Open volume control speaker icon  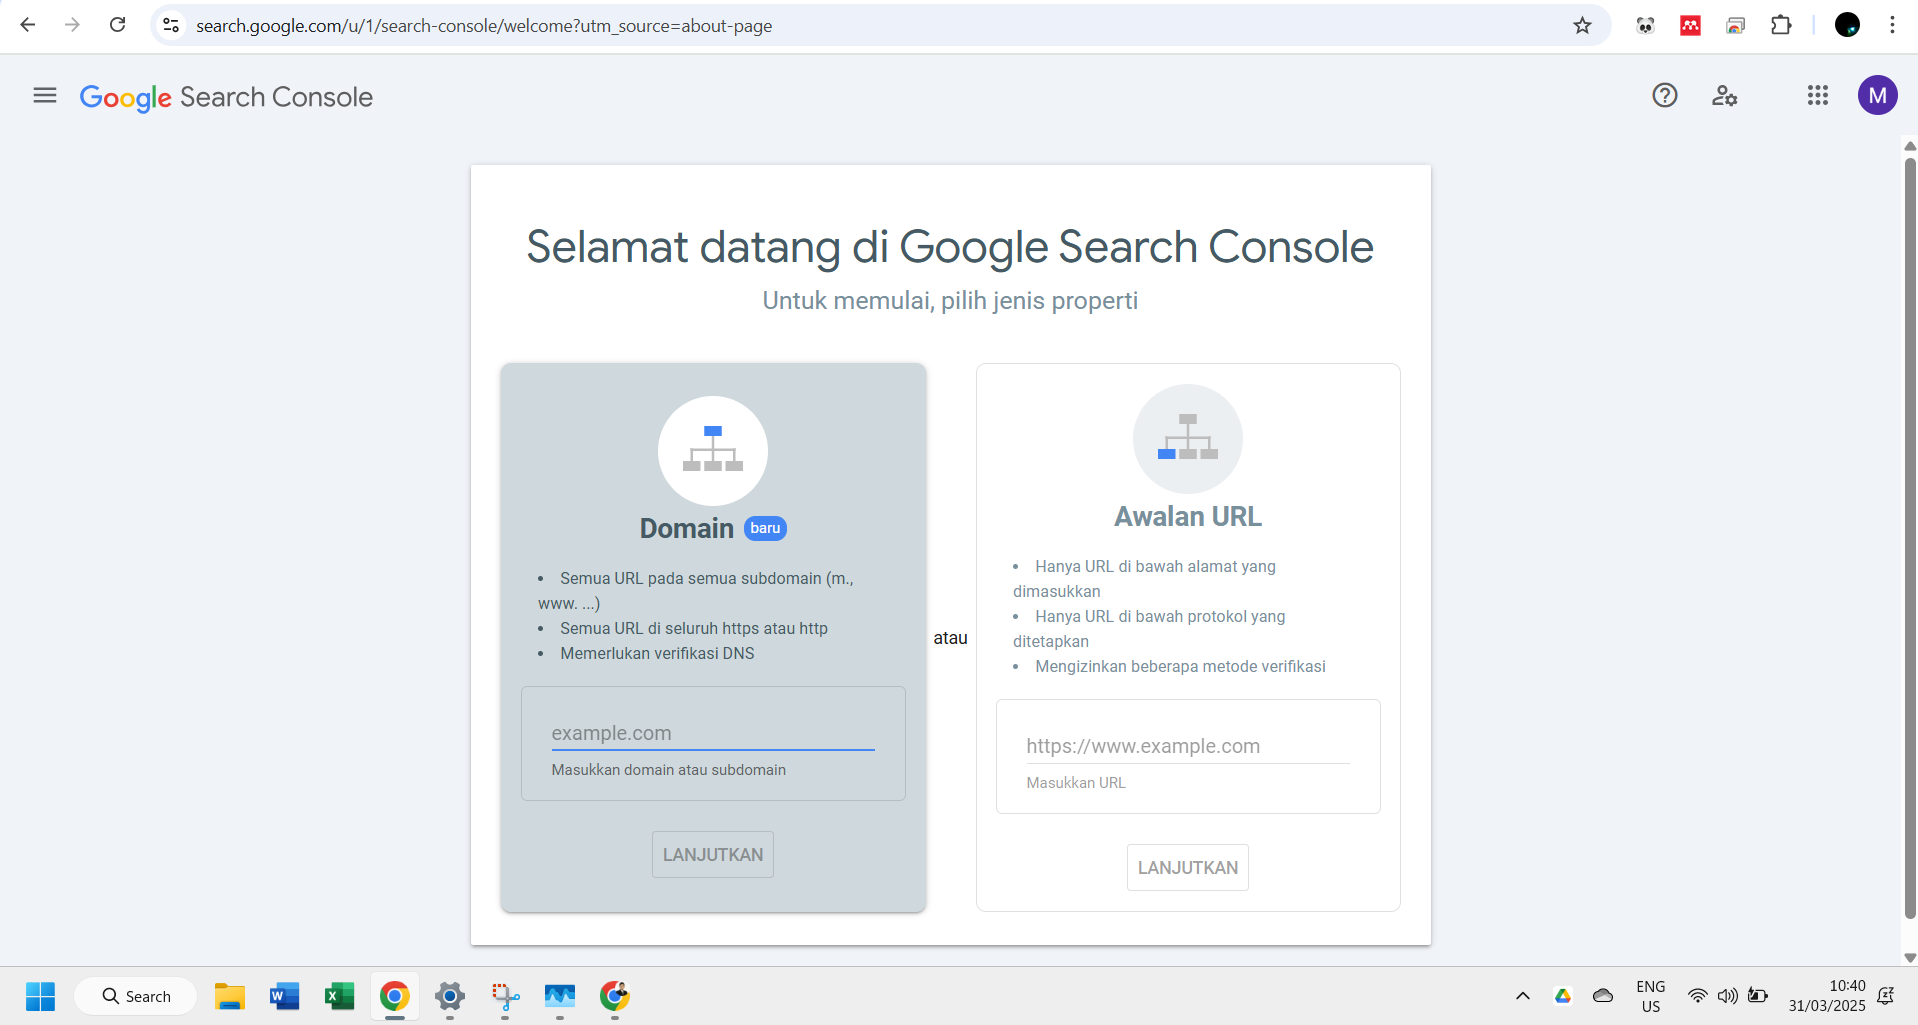1727,996
